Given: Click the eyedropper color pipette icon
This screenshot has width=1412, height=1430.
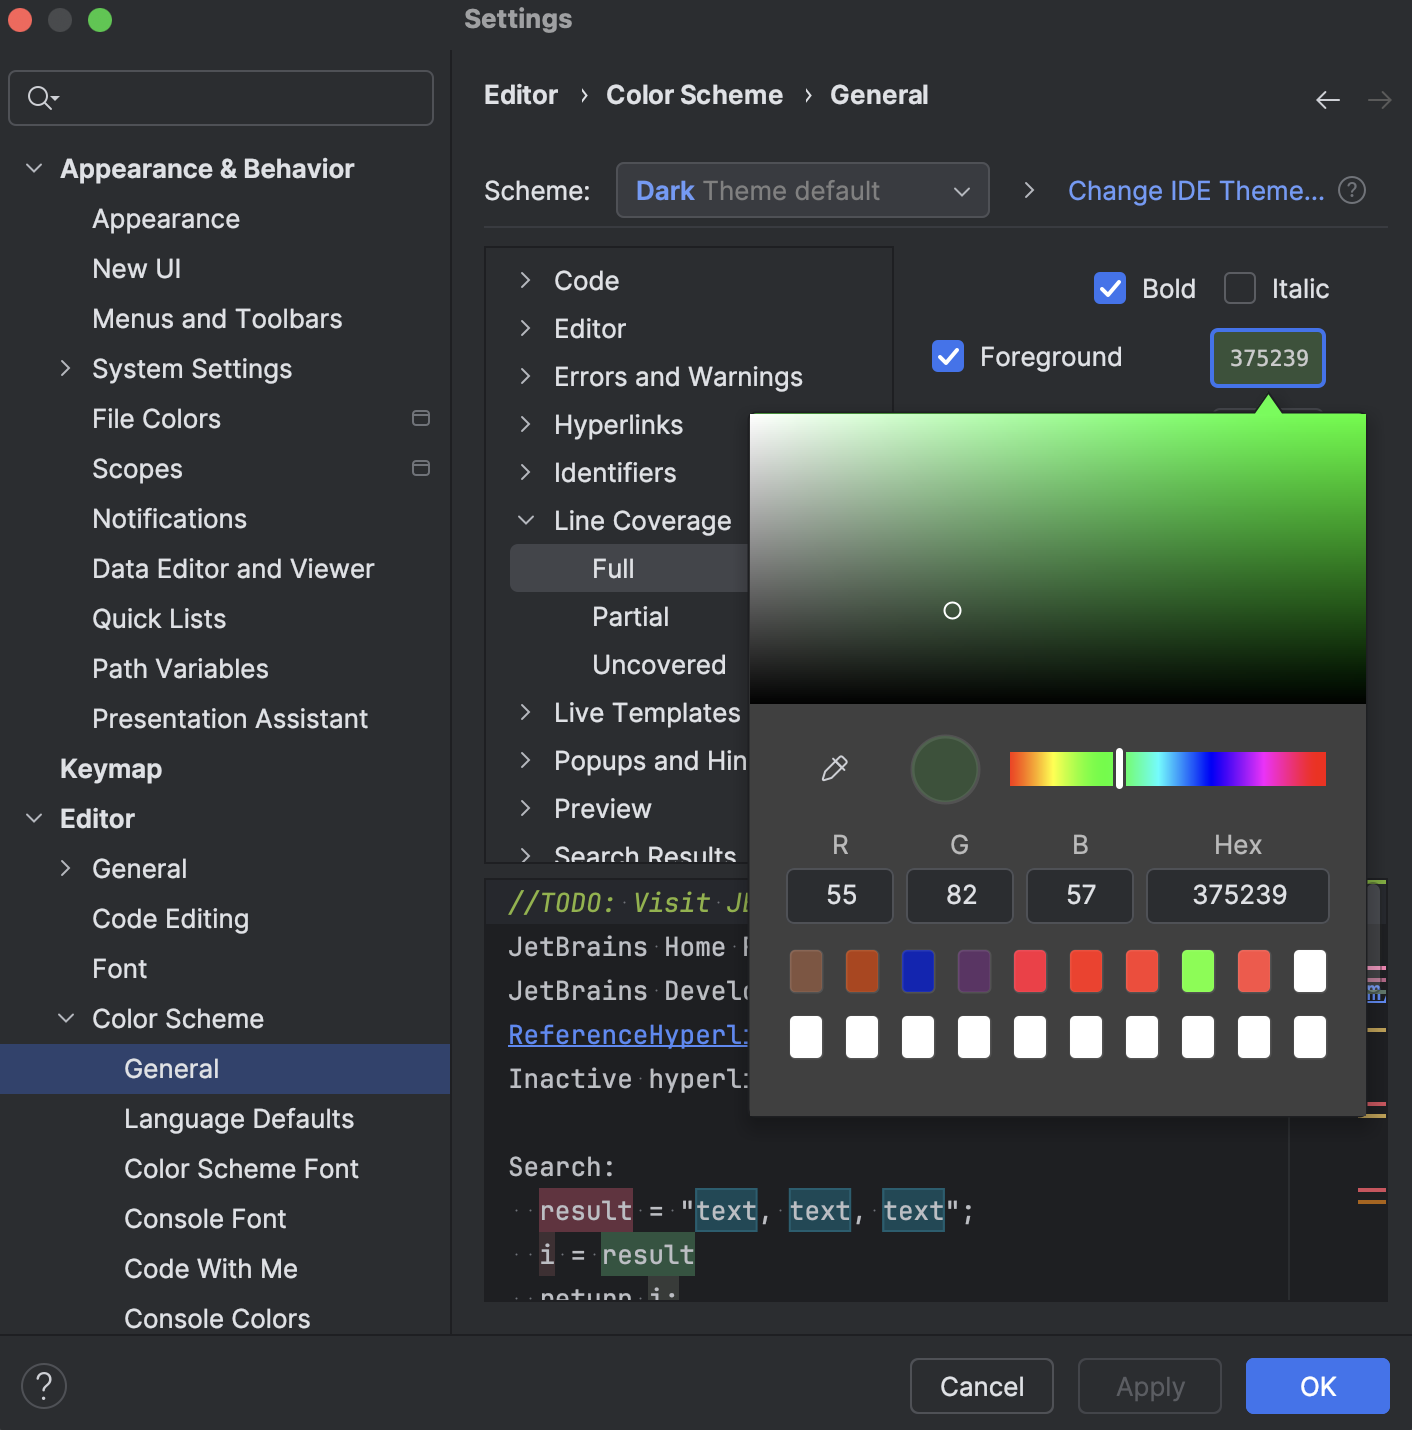Looking at the screenshot, I should click(x=834, y=768).
